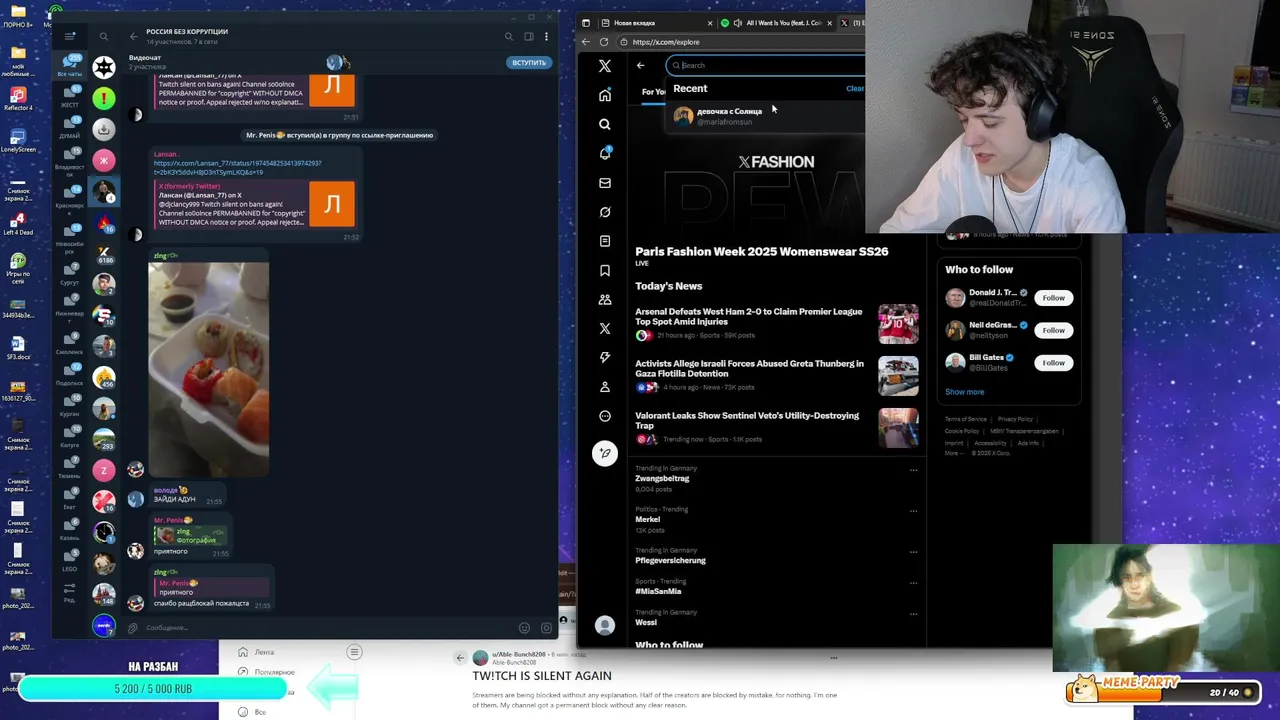This screenshot has height=720, width=1280.
Task: Select the Все чаты folder in Telegram
Action: [70, 66]
